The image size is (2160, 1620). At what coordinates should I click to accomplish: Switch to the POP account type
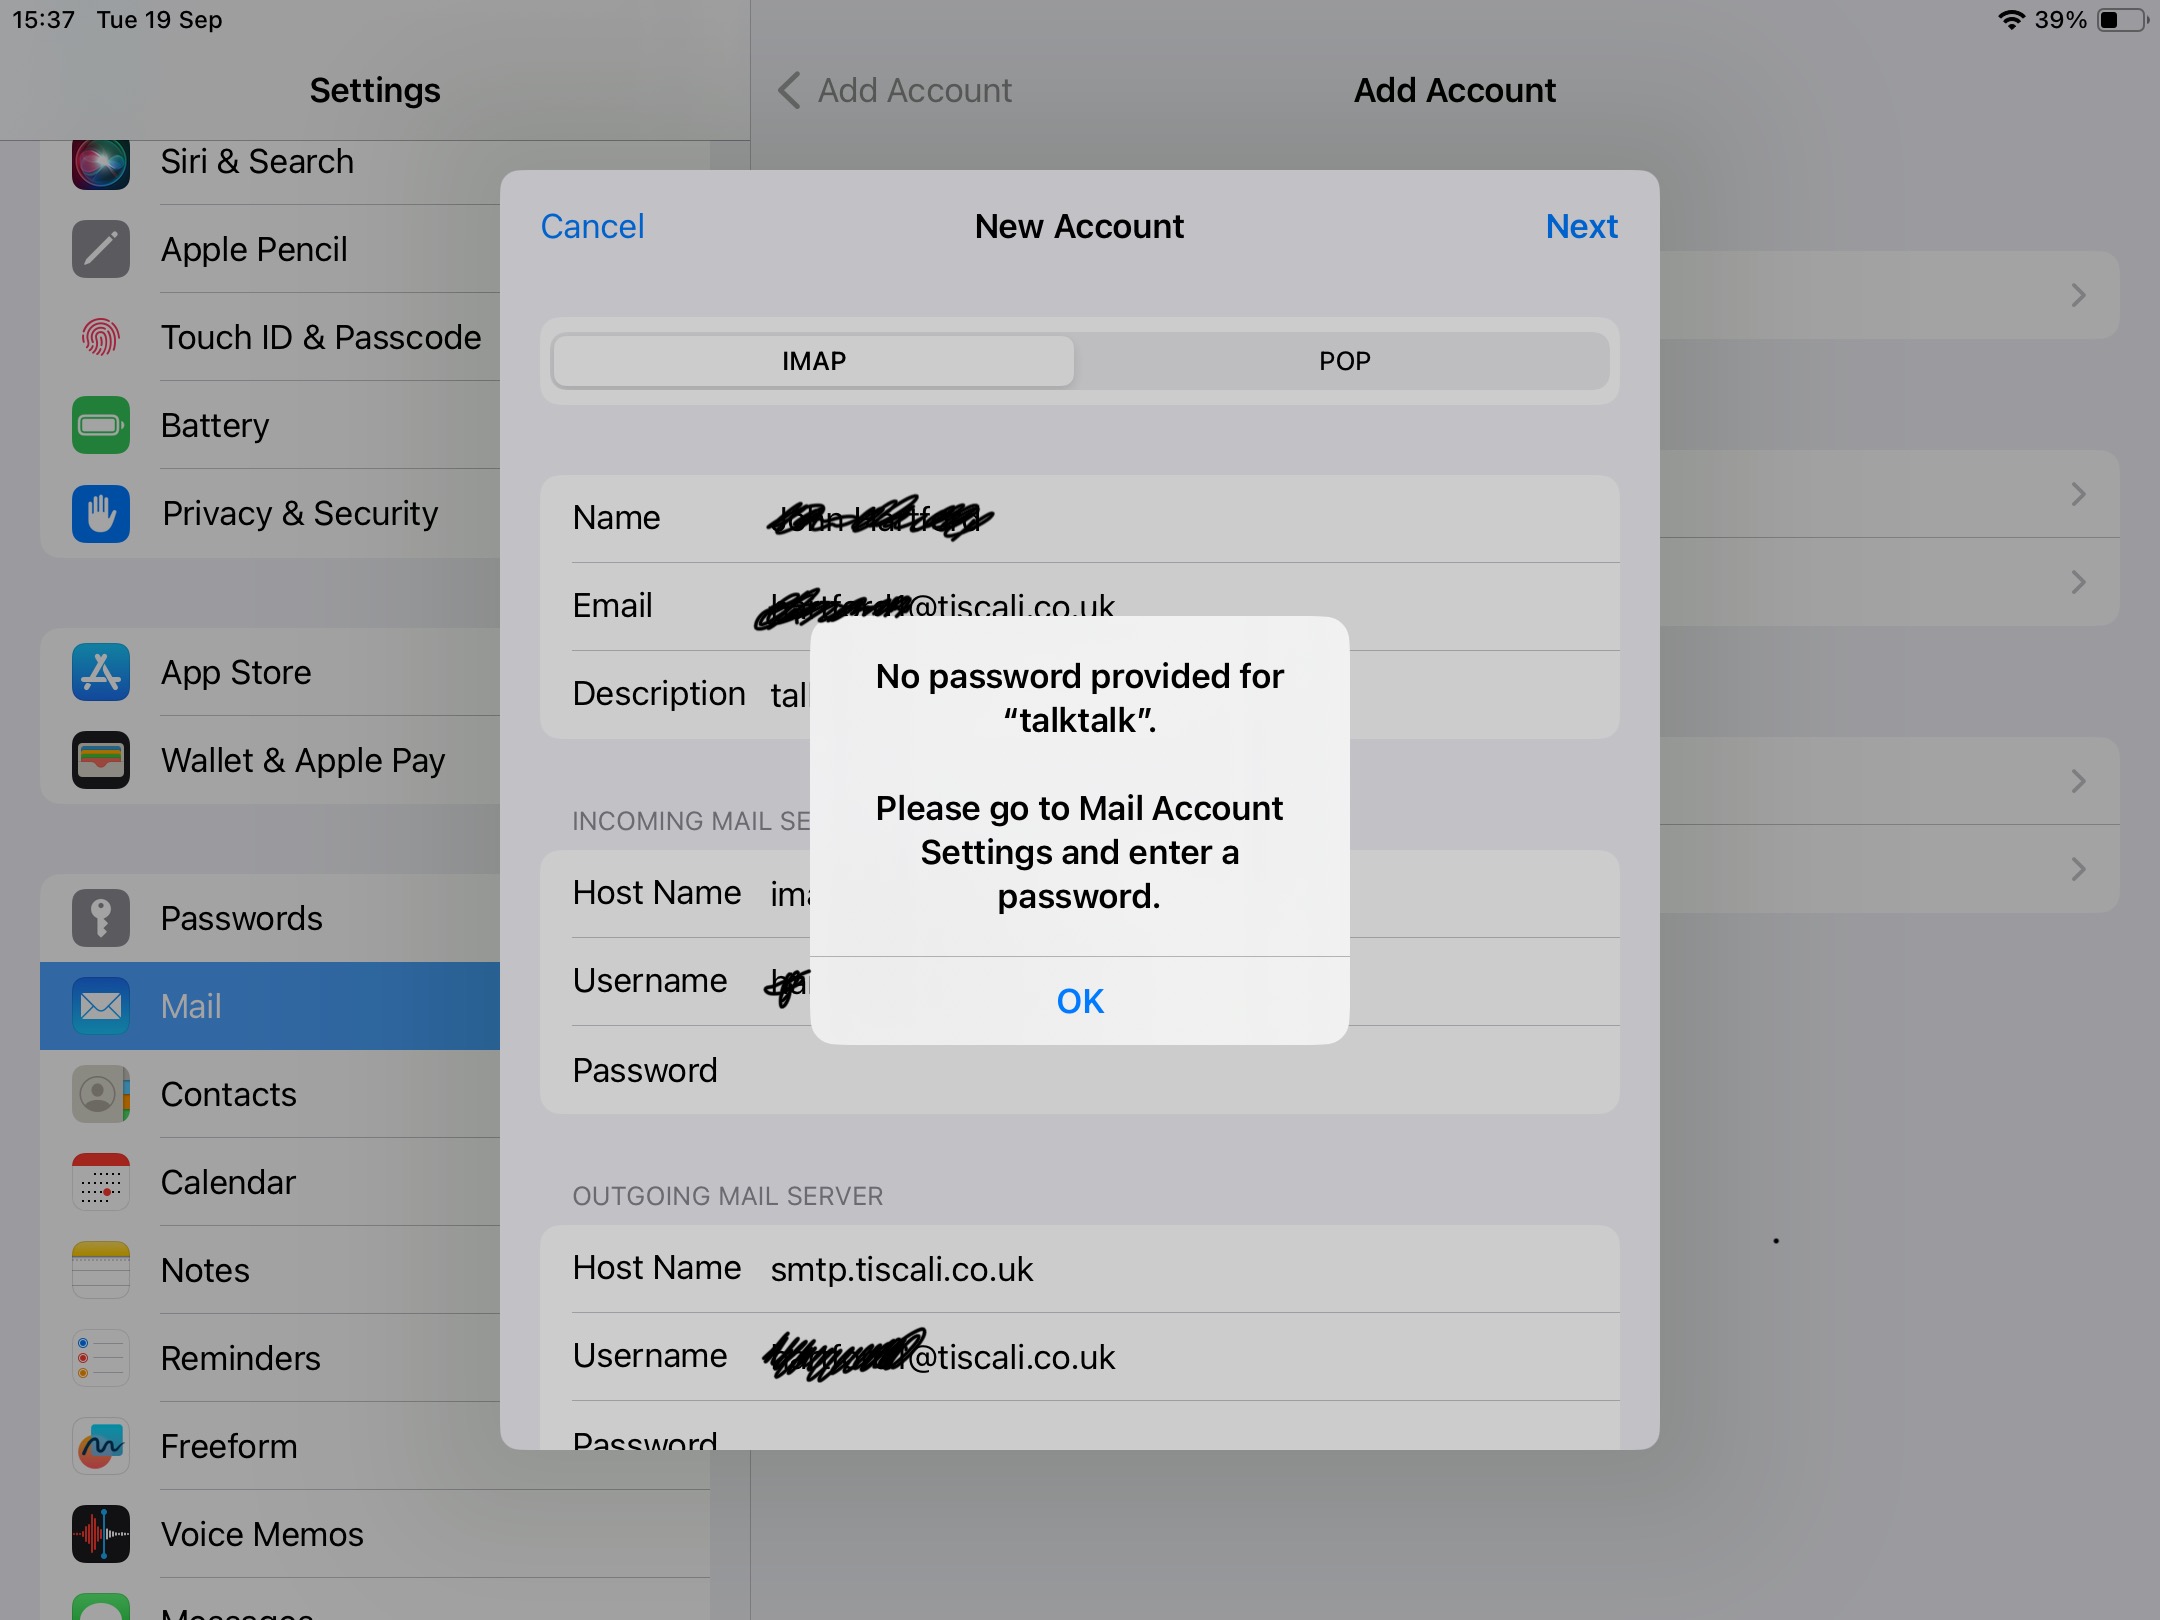point(1344,361)
